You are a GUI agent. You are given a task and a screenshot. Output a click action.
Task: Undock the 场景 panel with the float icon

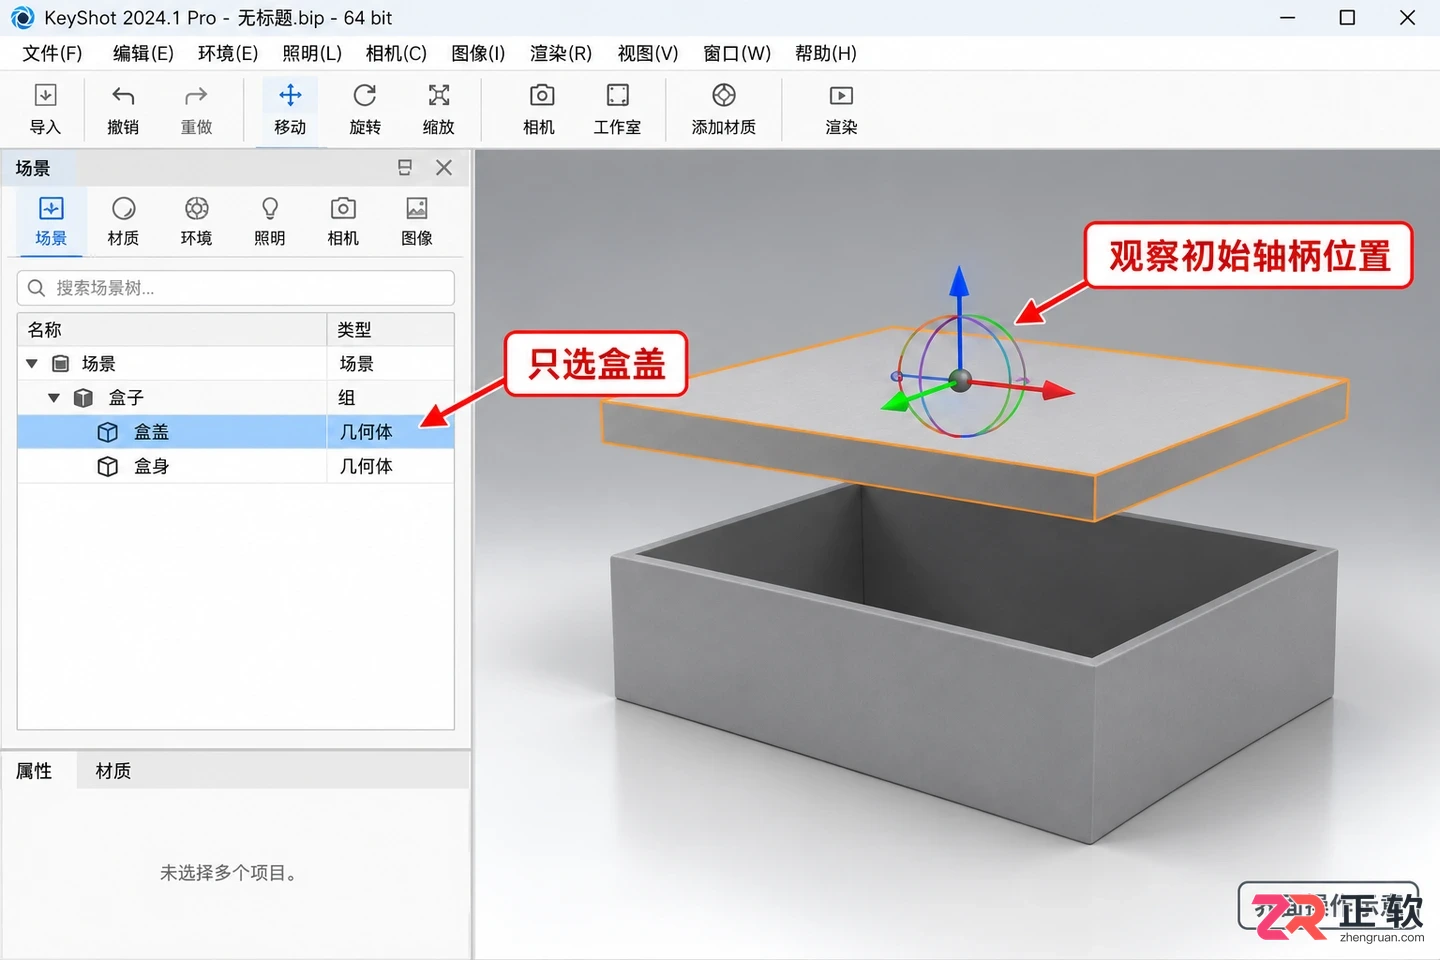coord(405,168)
